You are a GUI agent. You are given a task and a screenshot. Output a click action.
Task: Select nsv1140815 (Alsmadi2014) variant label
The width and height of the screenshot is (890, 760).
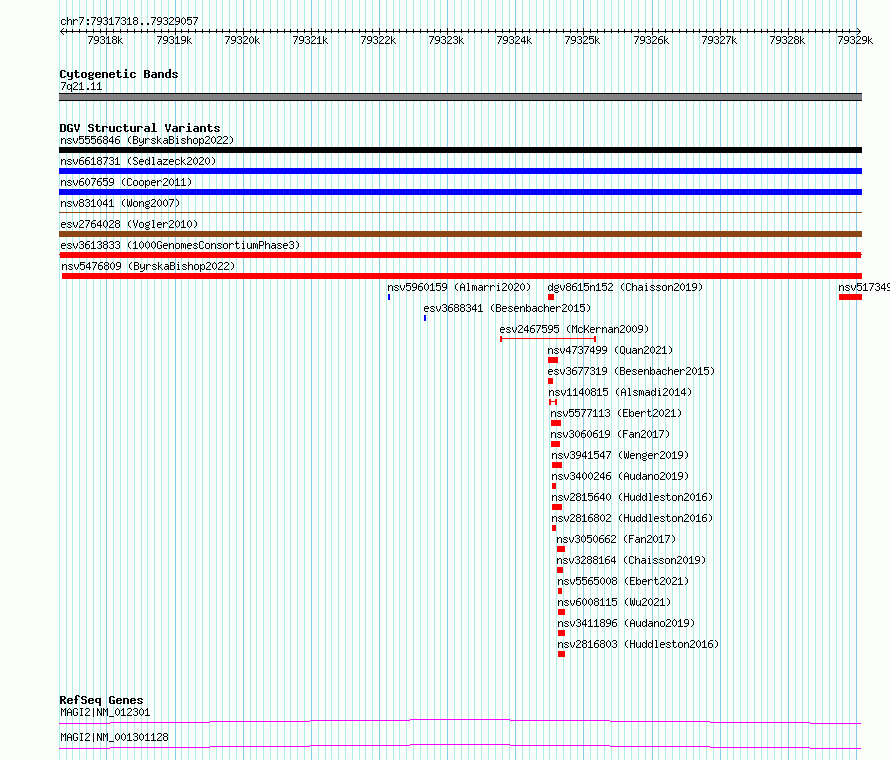pyautogui.click(x=620, y=392)
